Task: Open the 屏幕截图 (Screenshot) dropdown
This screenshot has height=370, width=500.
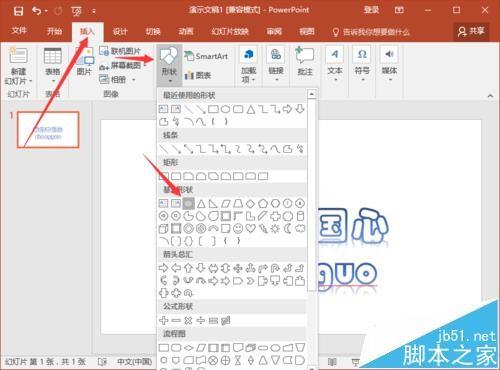Action: tap(123, 66)
